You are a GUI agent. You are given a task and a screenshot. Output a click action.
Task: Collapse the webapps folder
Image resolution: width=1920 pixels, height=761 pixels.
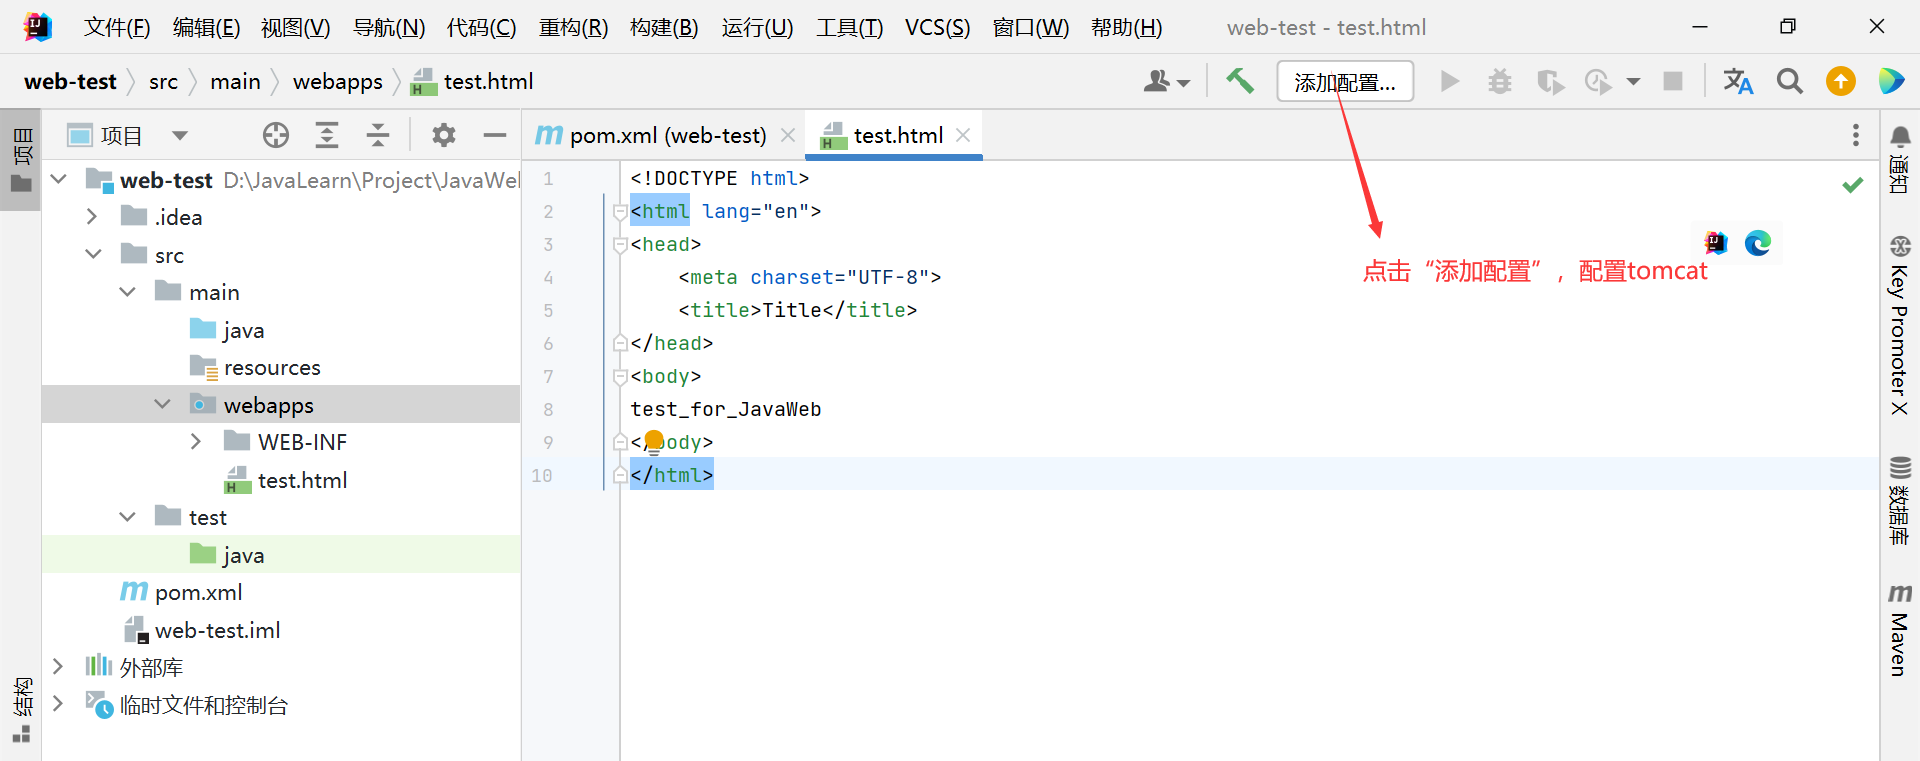click(x=162, y=405)
